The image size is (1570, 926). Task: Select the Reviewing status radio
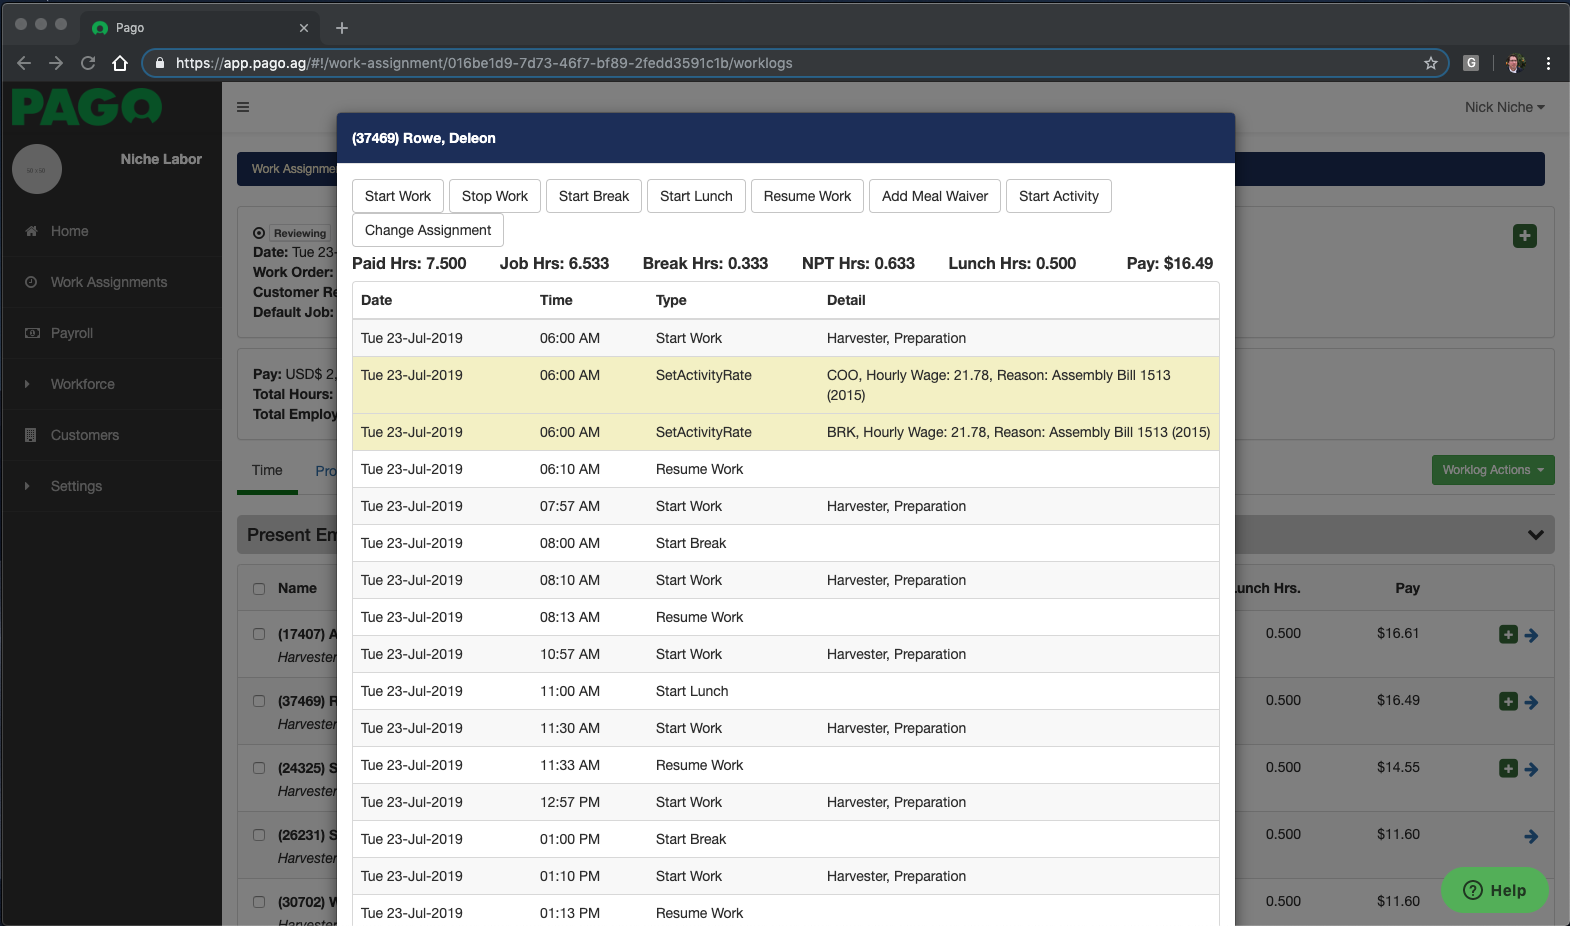(259, 233)
